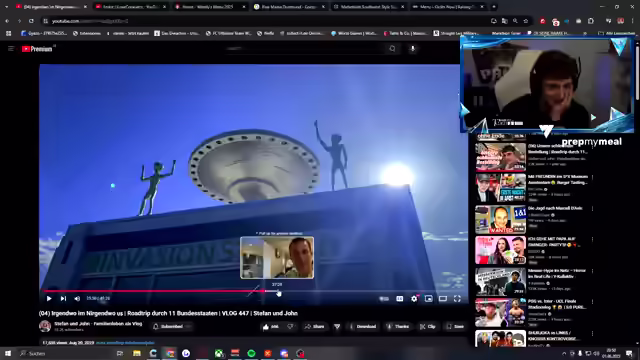
Task: Skip to the next video in the player
Action: coord(63,298)
